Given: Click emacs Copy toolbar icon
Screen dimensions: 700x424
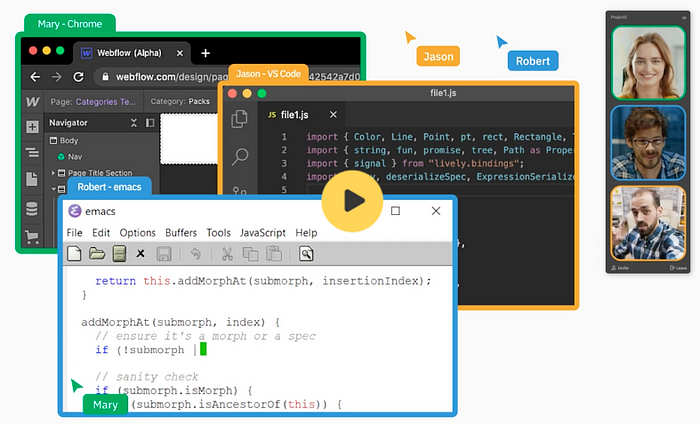Looking at the screenshot, I should click(250, 254).
